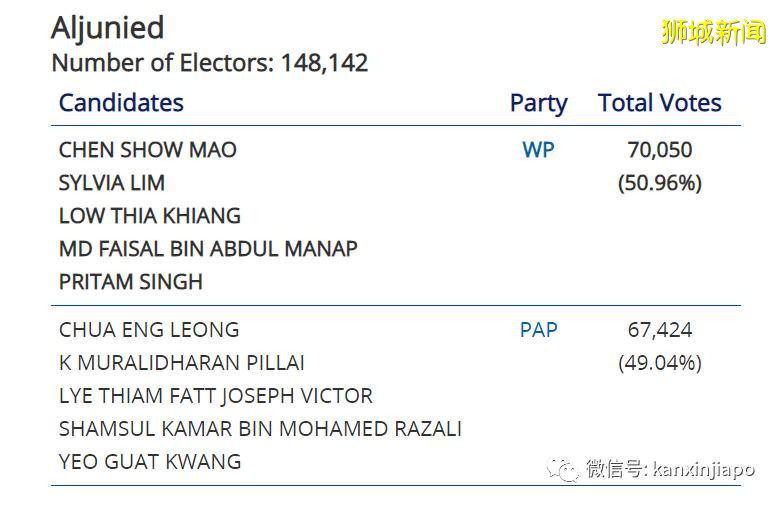This screenshot has width=781, height=505.
Task: Click candidate LYE THIAM FATT JOSEPH VICTOR
Action: (x=216, y=396)
